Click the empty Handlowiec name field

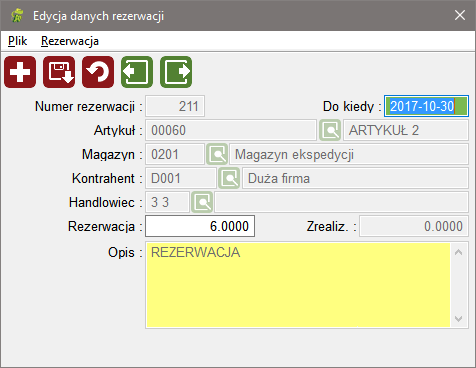342,202
